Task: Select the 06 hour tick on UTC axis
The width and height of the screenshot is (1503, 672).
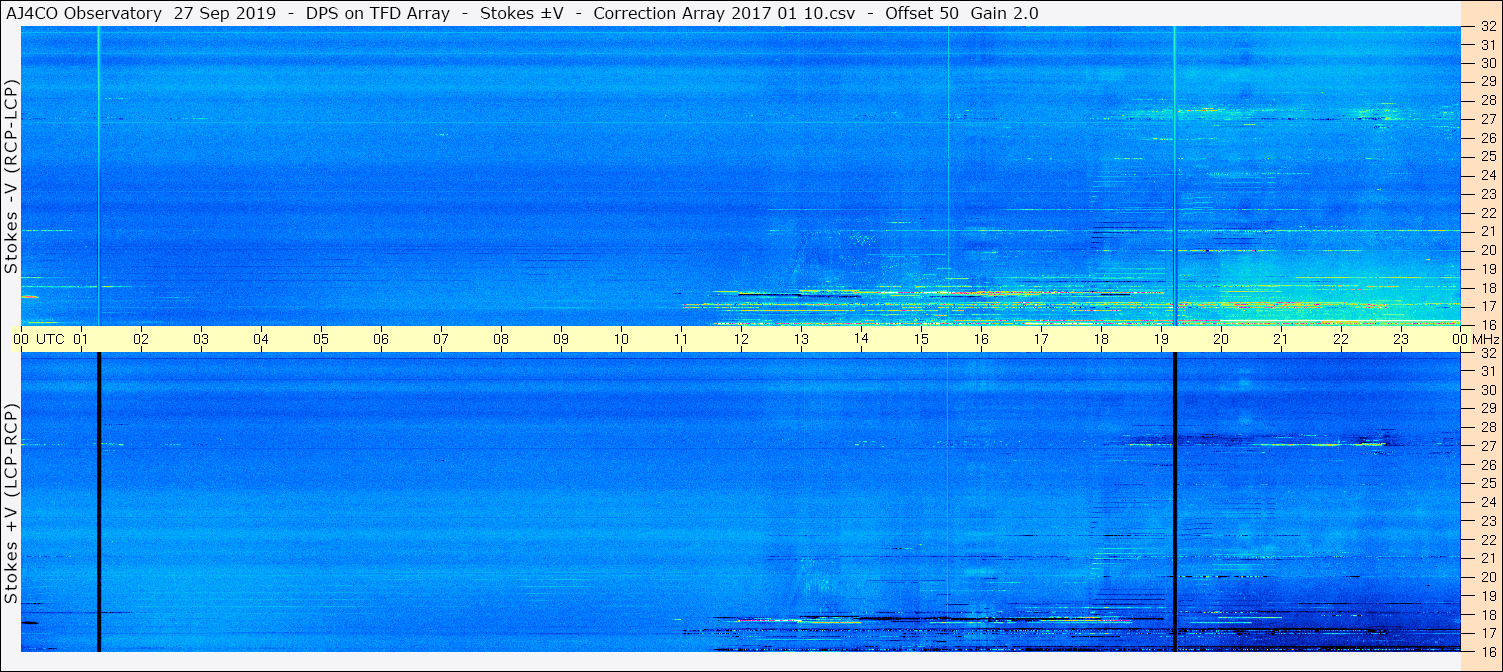Action: pos(381,339)
